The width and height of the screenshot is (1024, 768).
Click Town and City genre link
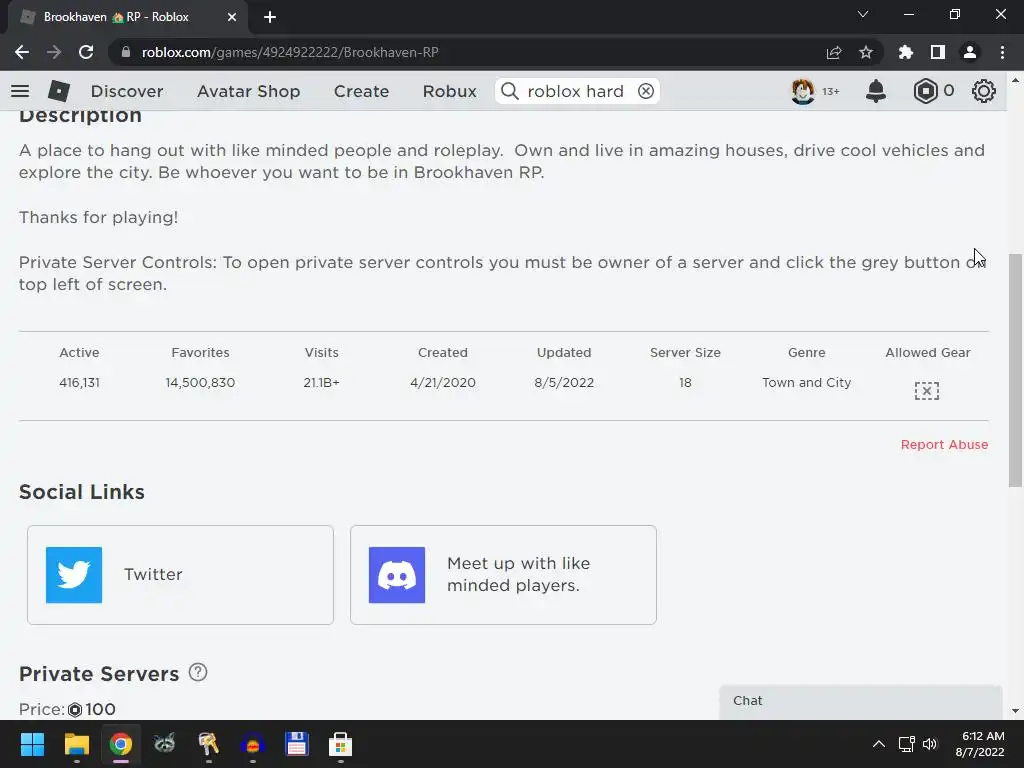pos(807,383)
